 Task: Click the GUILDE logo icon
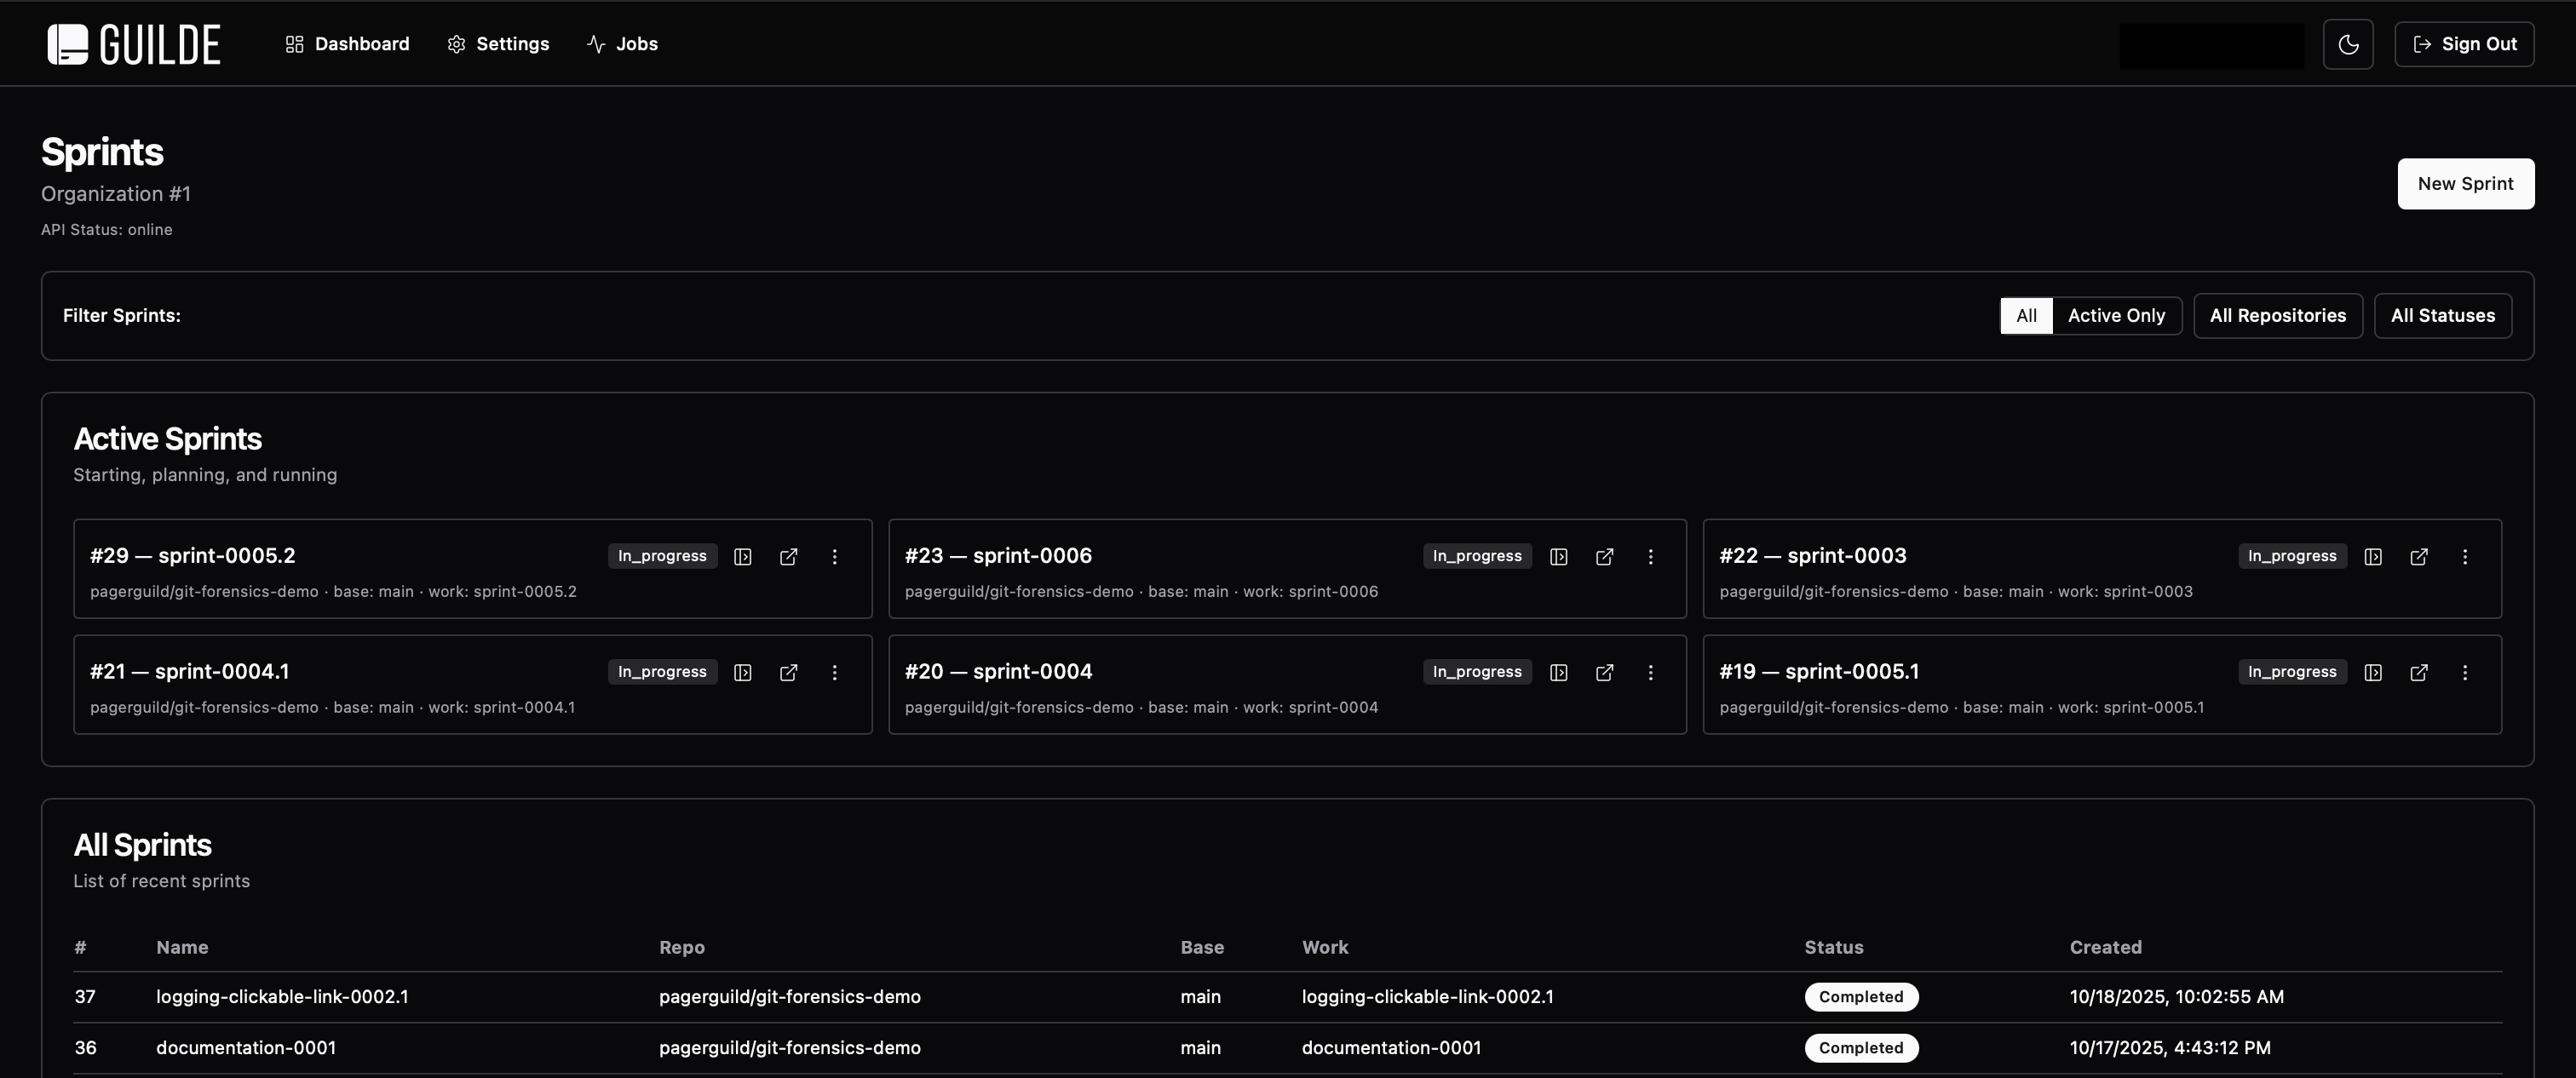tap(68, 44)
